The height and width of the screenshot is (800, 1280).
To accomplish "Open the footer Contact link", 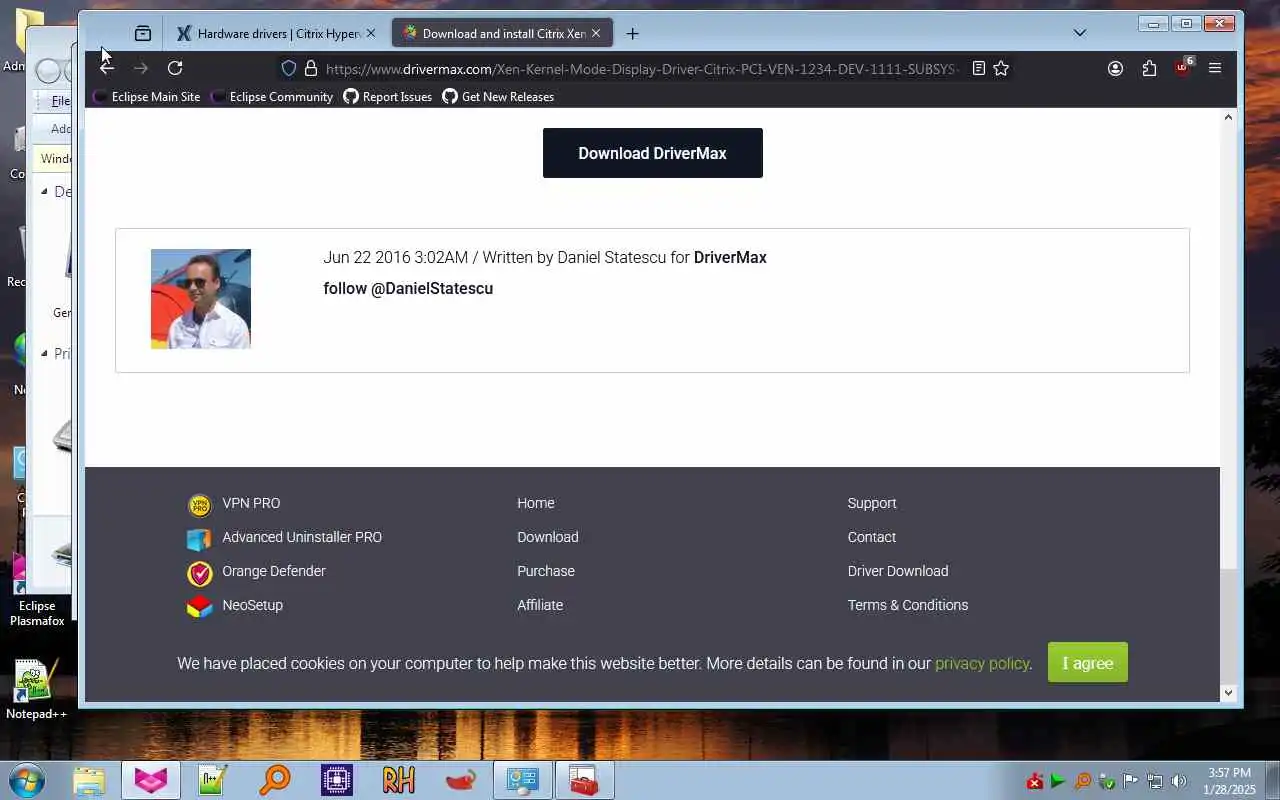I will (x=872, y=537).
